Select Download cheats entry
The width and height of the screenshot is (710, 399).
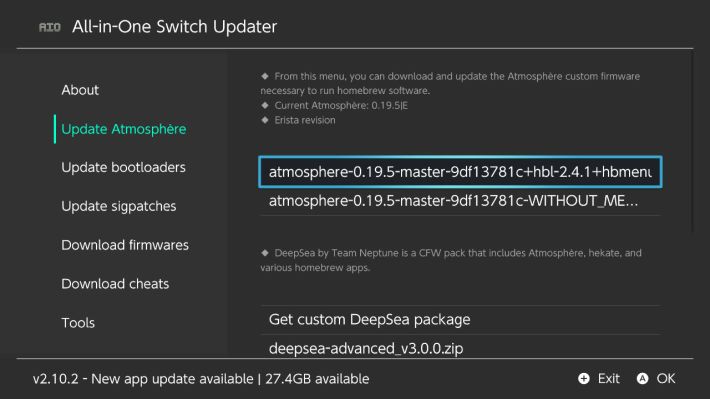[115, 284]
